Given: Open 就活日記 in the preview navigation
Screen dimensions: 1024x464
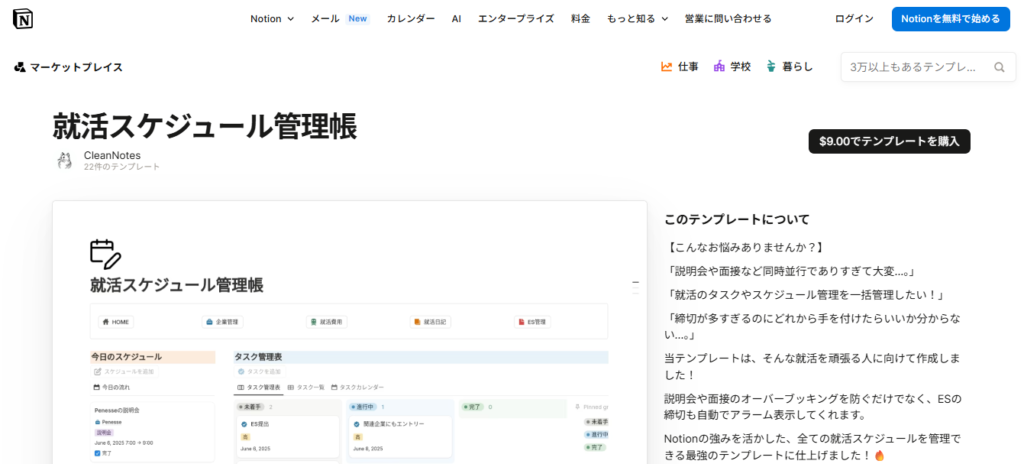Looking at the screenshot, I should coord(431,322).
